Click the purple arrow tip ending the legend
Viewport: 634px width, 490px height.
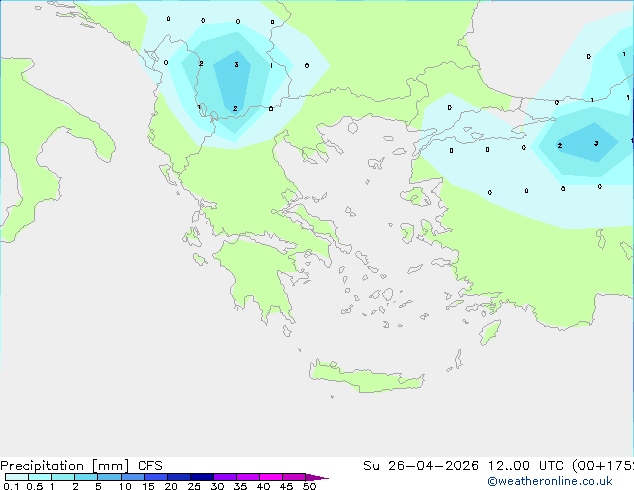[317, 477]
